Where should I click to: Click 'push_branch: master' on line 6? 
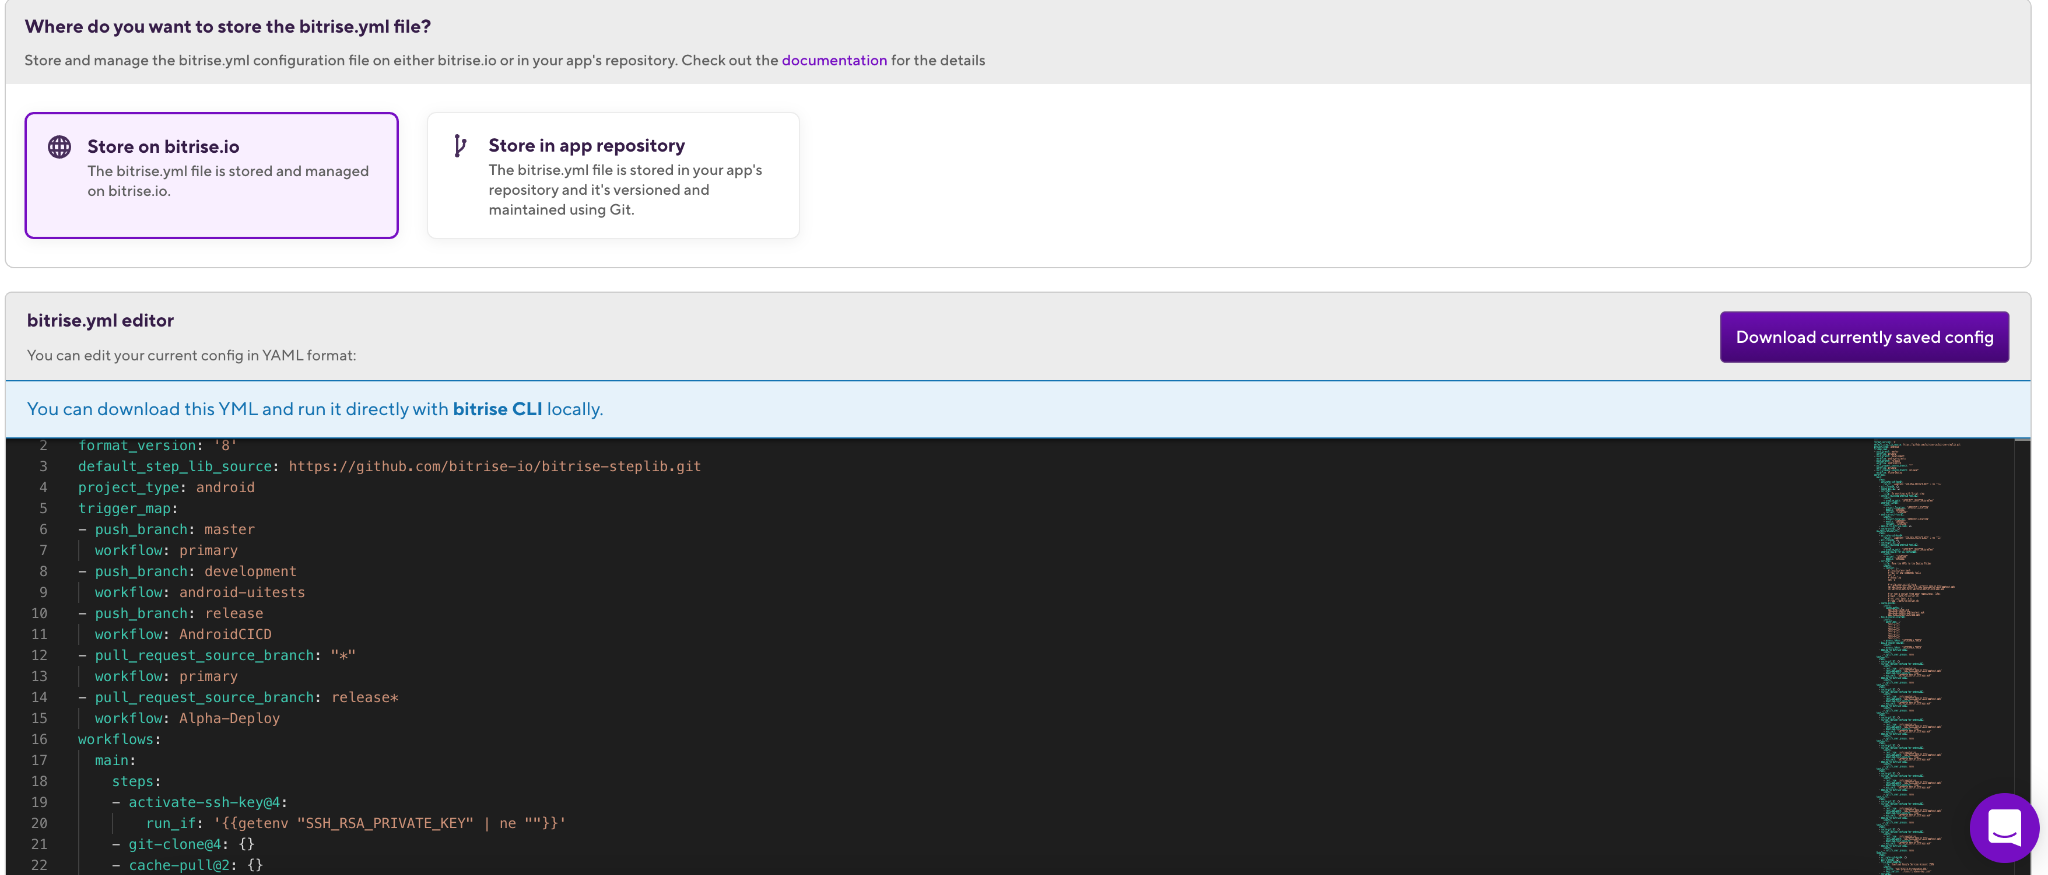click(x=175, y=529)
